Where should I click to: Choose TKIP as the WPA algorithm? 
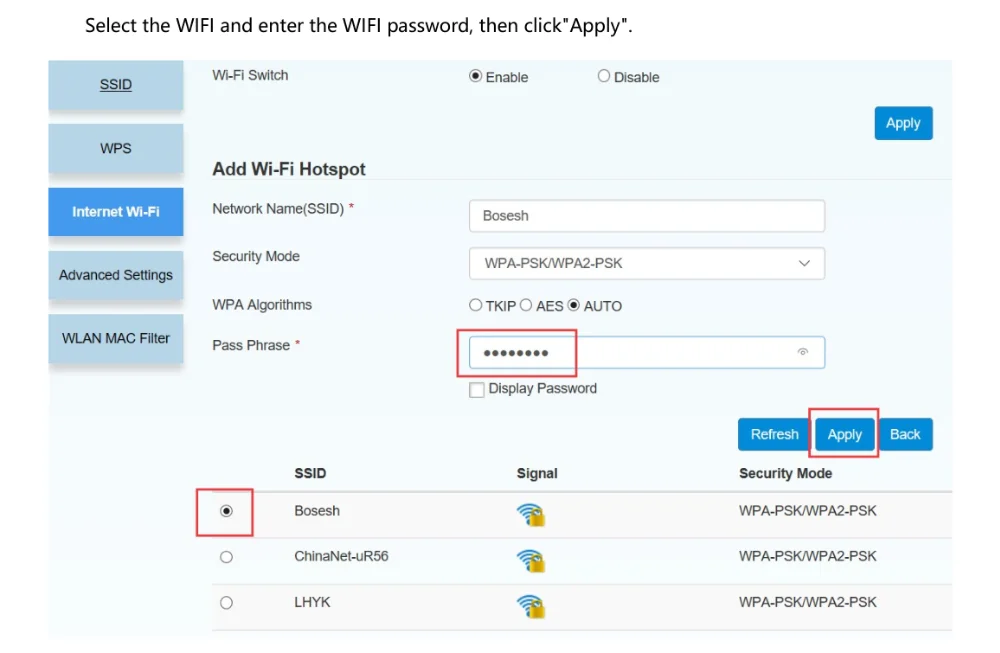point(476,305)
